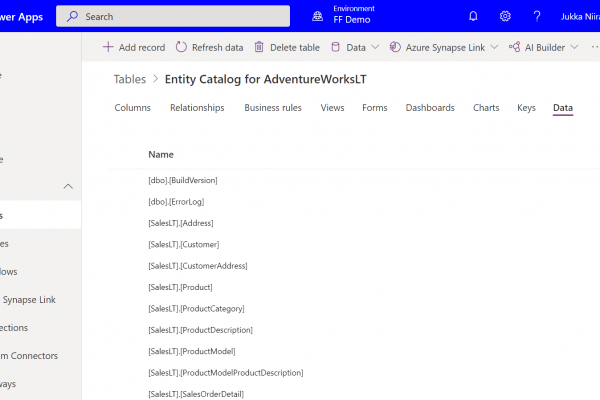Switch to the Relationships tab
The height and width of the screenshot is (400, 600).
click(197, 108)
